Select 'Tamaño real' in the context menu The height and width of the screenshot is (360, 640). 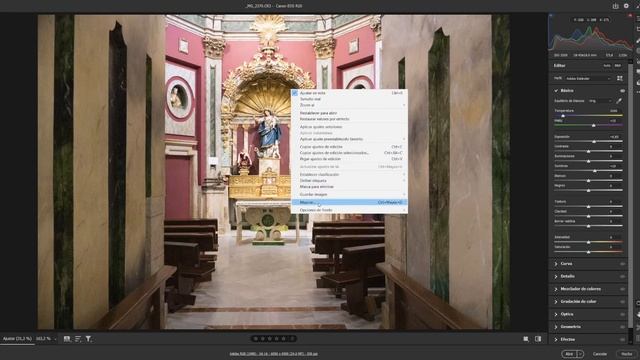coord(349,99)
